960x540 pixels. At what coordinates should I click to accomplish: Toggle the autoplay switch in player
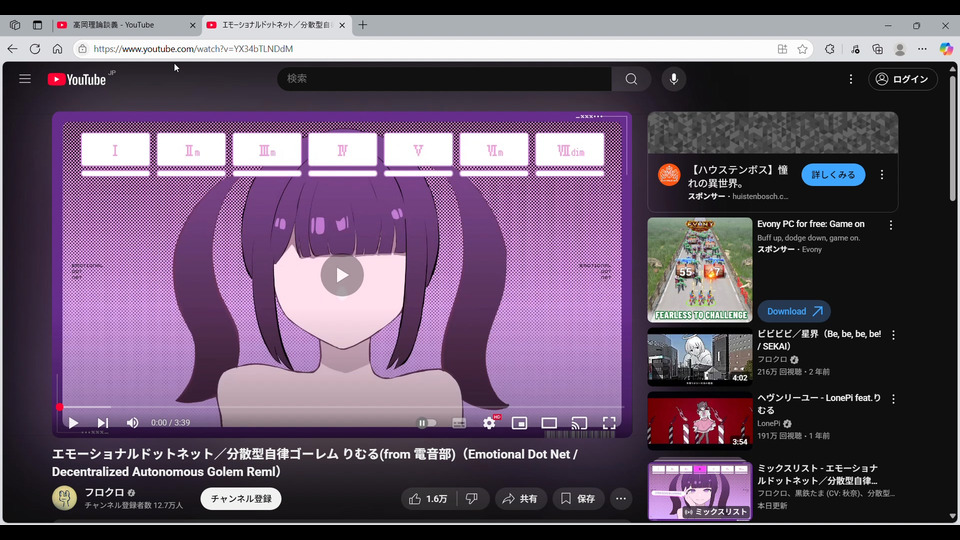[x=426, y=423]
